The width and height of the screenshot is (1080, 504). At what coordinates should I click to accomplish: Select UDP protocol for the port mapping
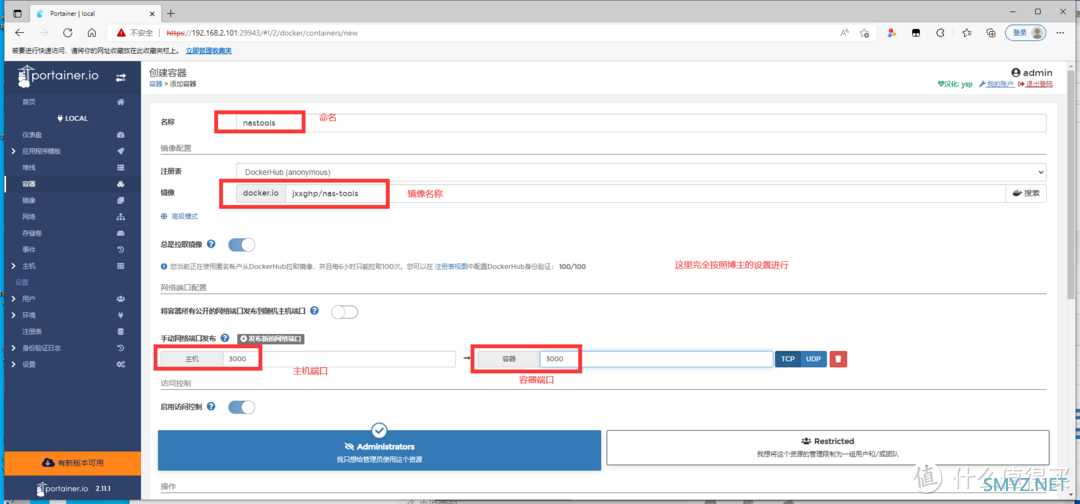pyautogui.click(x=814, y=359)
